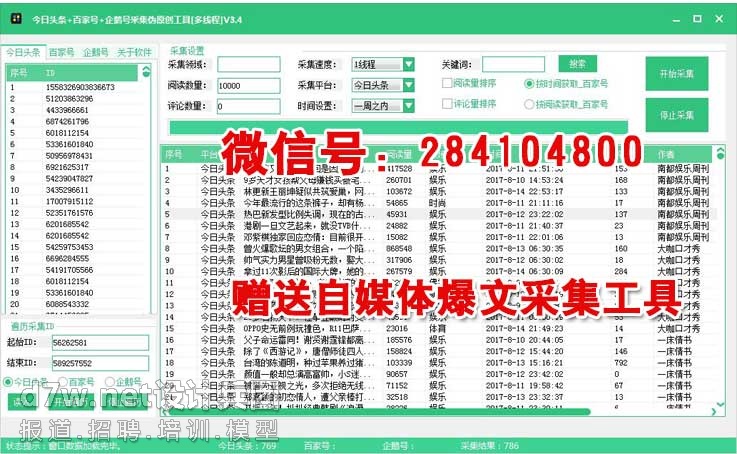Focus the 阅读数量 field showing 10000
The height and width of the screenshot is (454, 737).
249,86
